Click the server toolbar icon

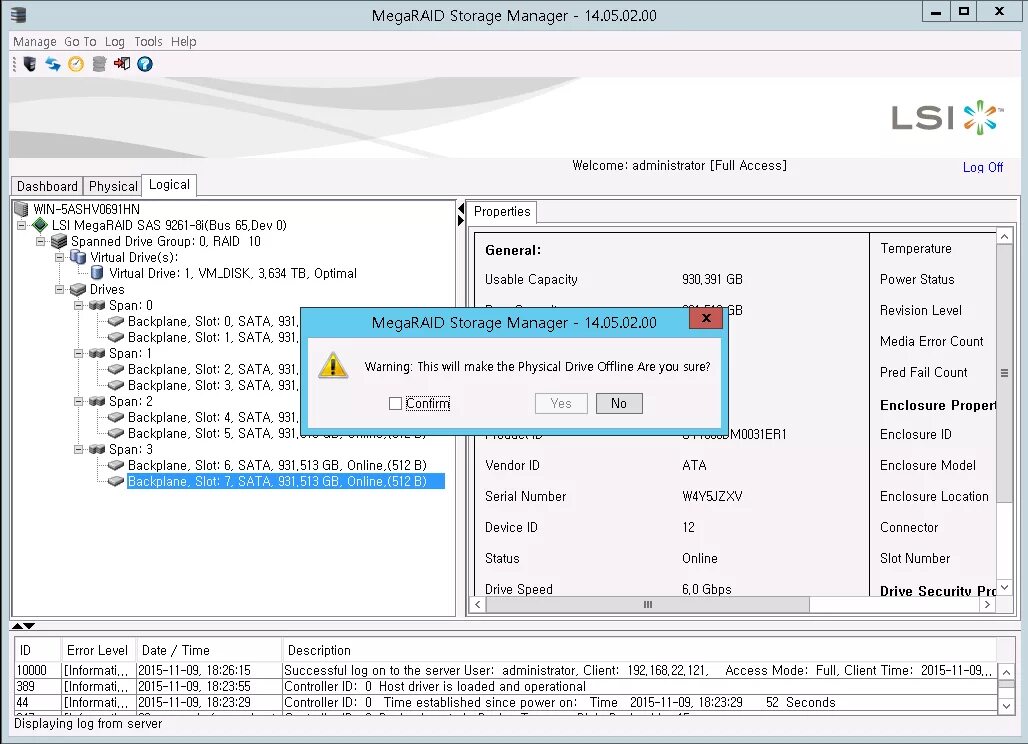[30, 64]
